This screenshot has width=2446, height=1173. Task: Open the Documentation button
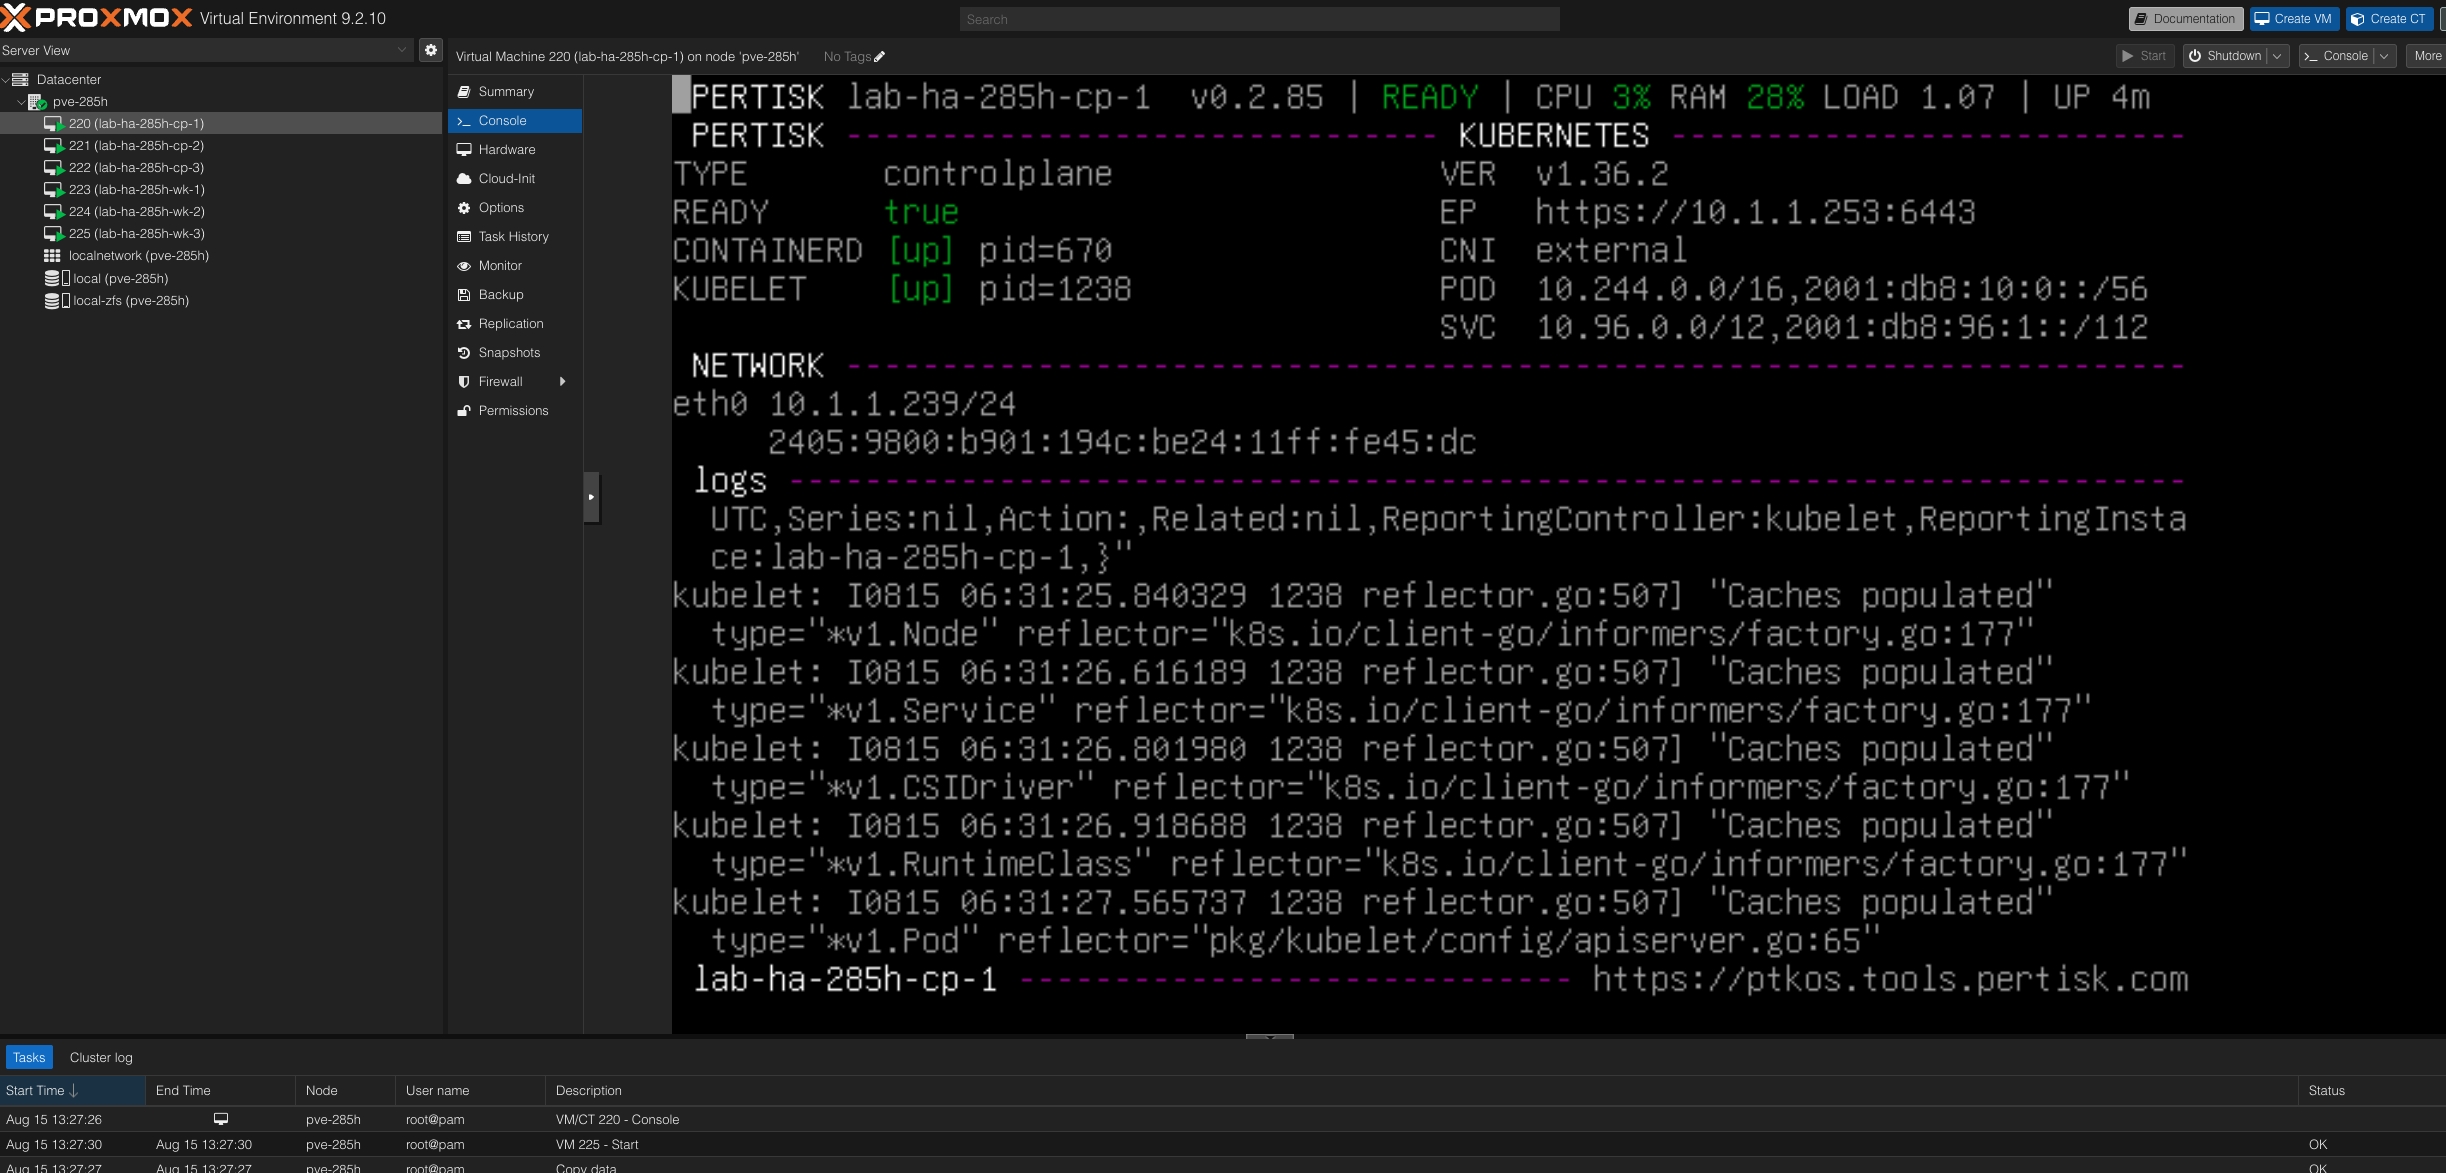[2185, 19]
